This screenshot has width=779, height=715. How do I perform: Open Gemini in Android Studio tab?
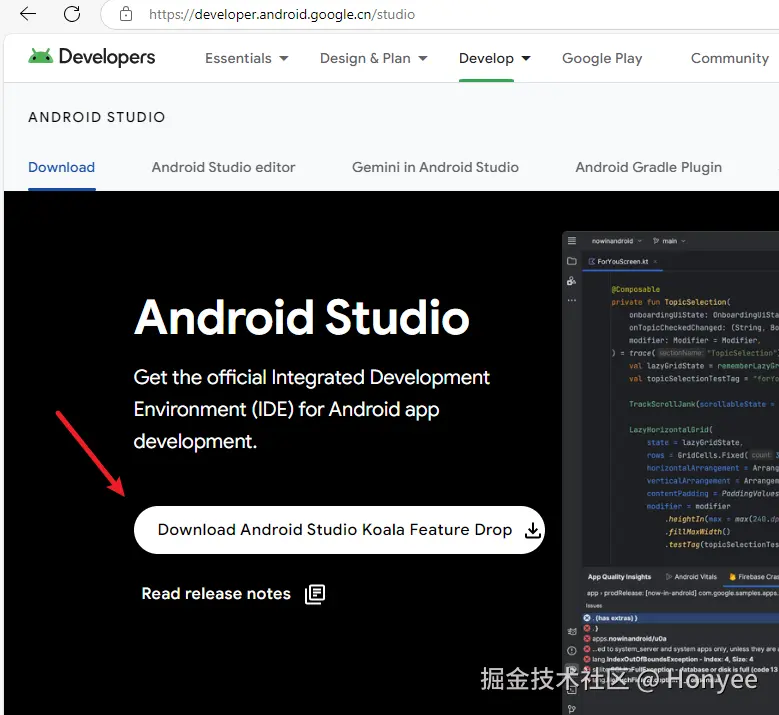435,167
